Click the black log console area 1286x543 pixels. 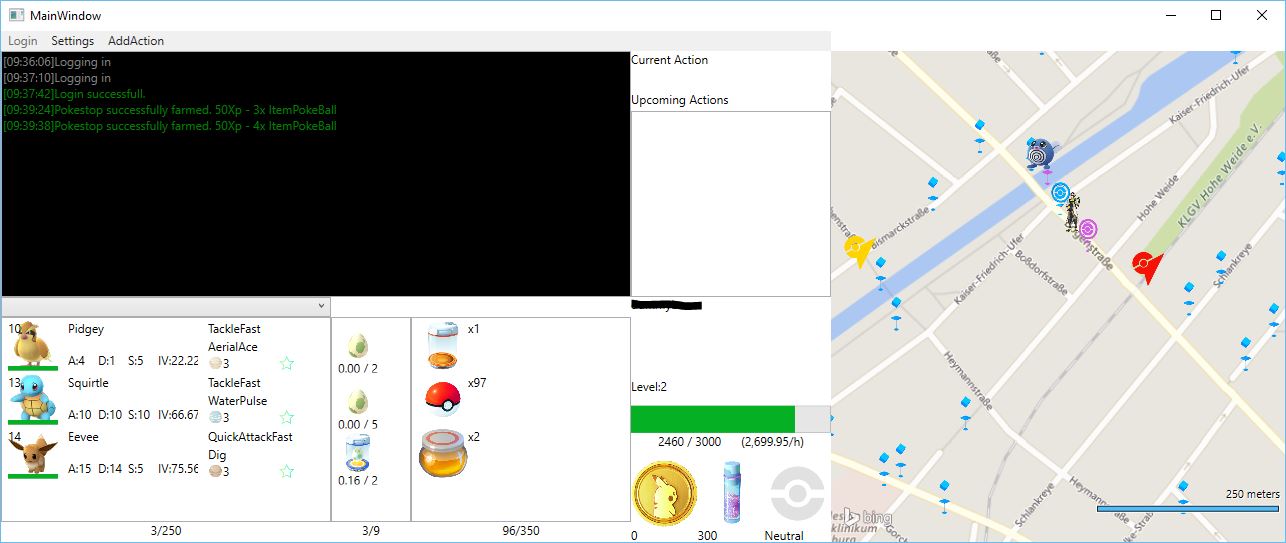tap(316, 174)
